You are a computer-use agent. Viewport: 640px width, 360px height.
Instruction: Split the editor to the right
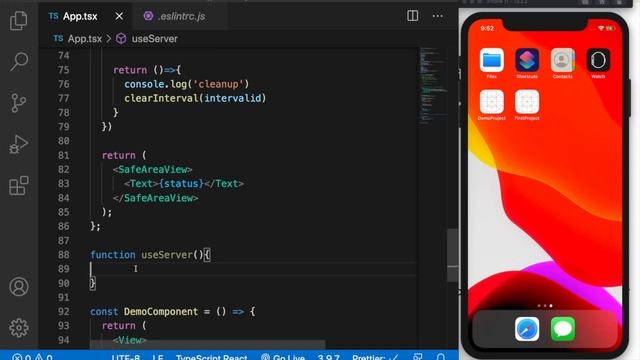coord(413,16)
